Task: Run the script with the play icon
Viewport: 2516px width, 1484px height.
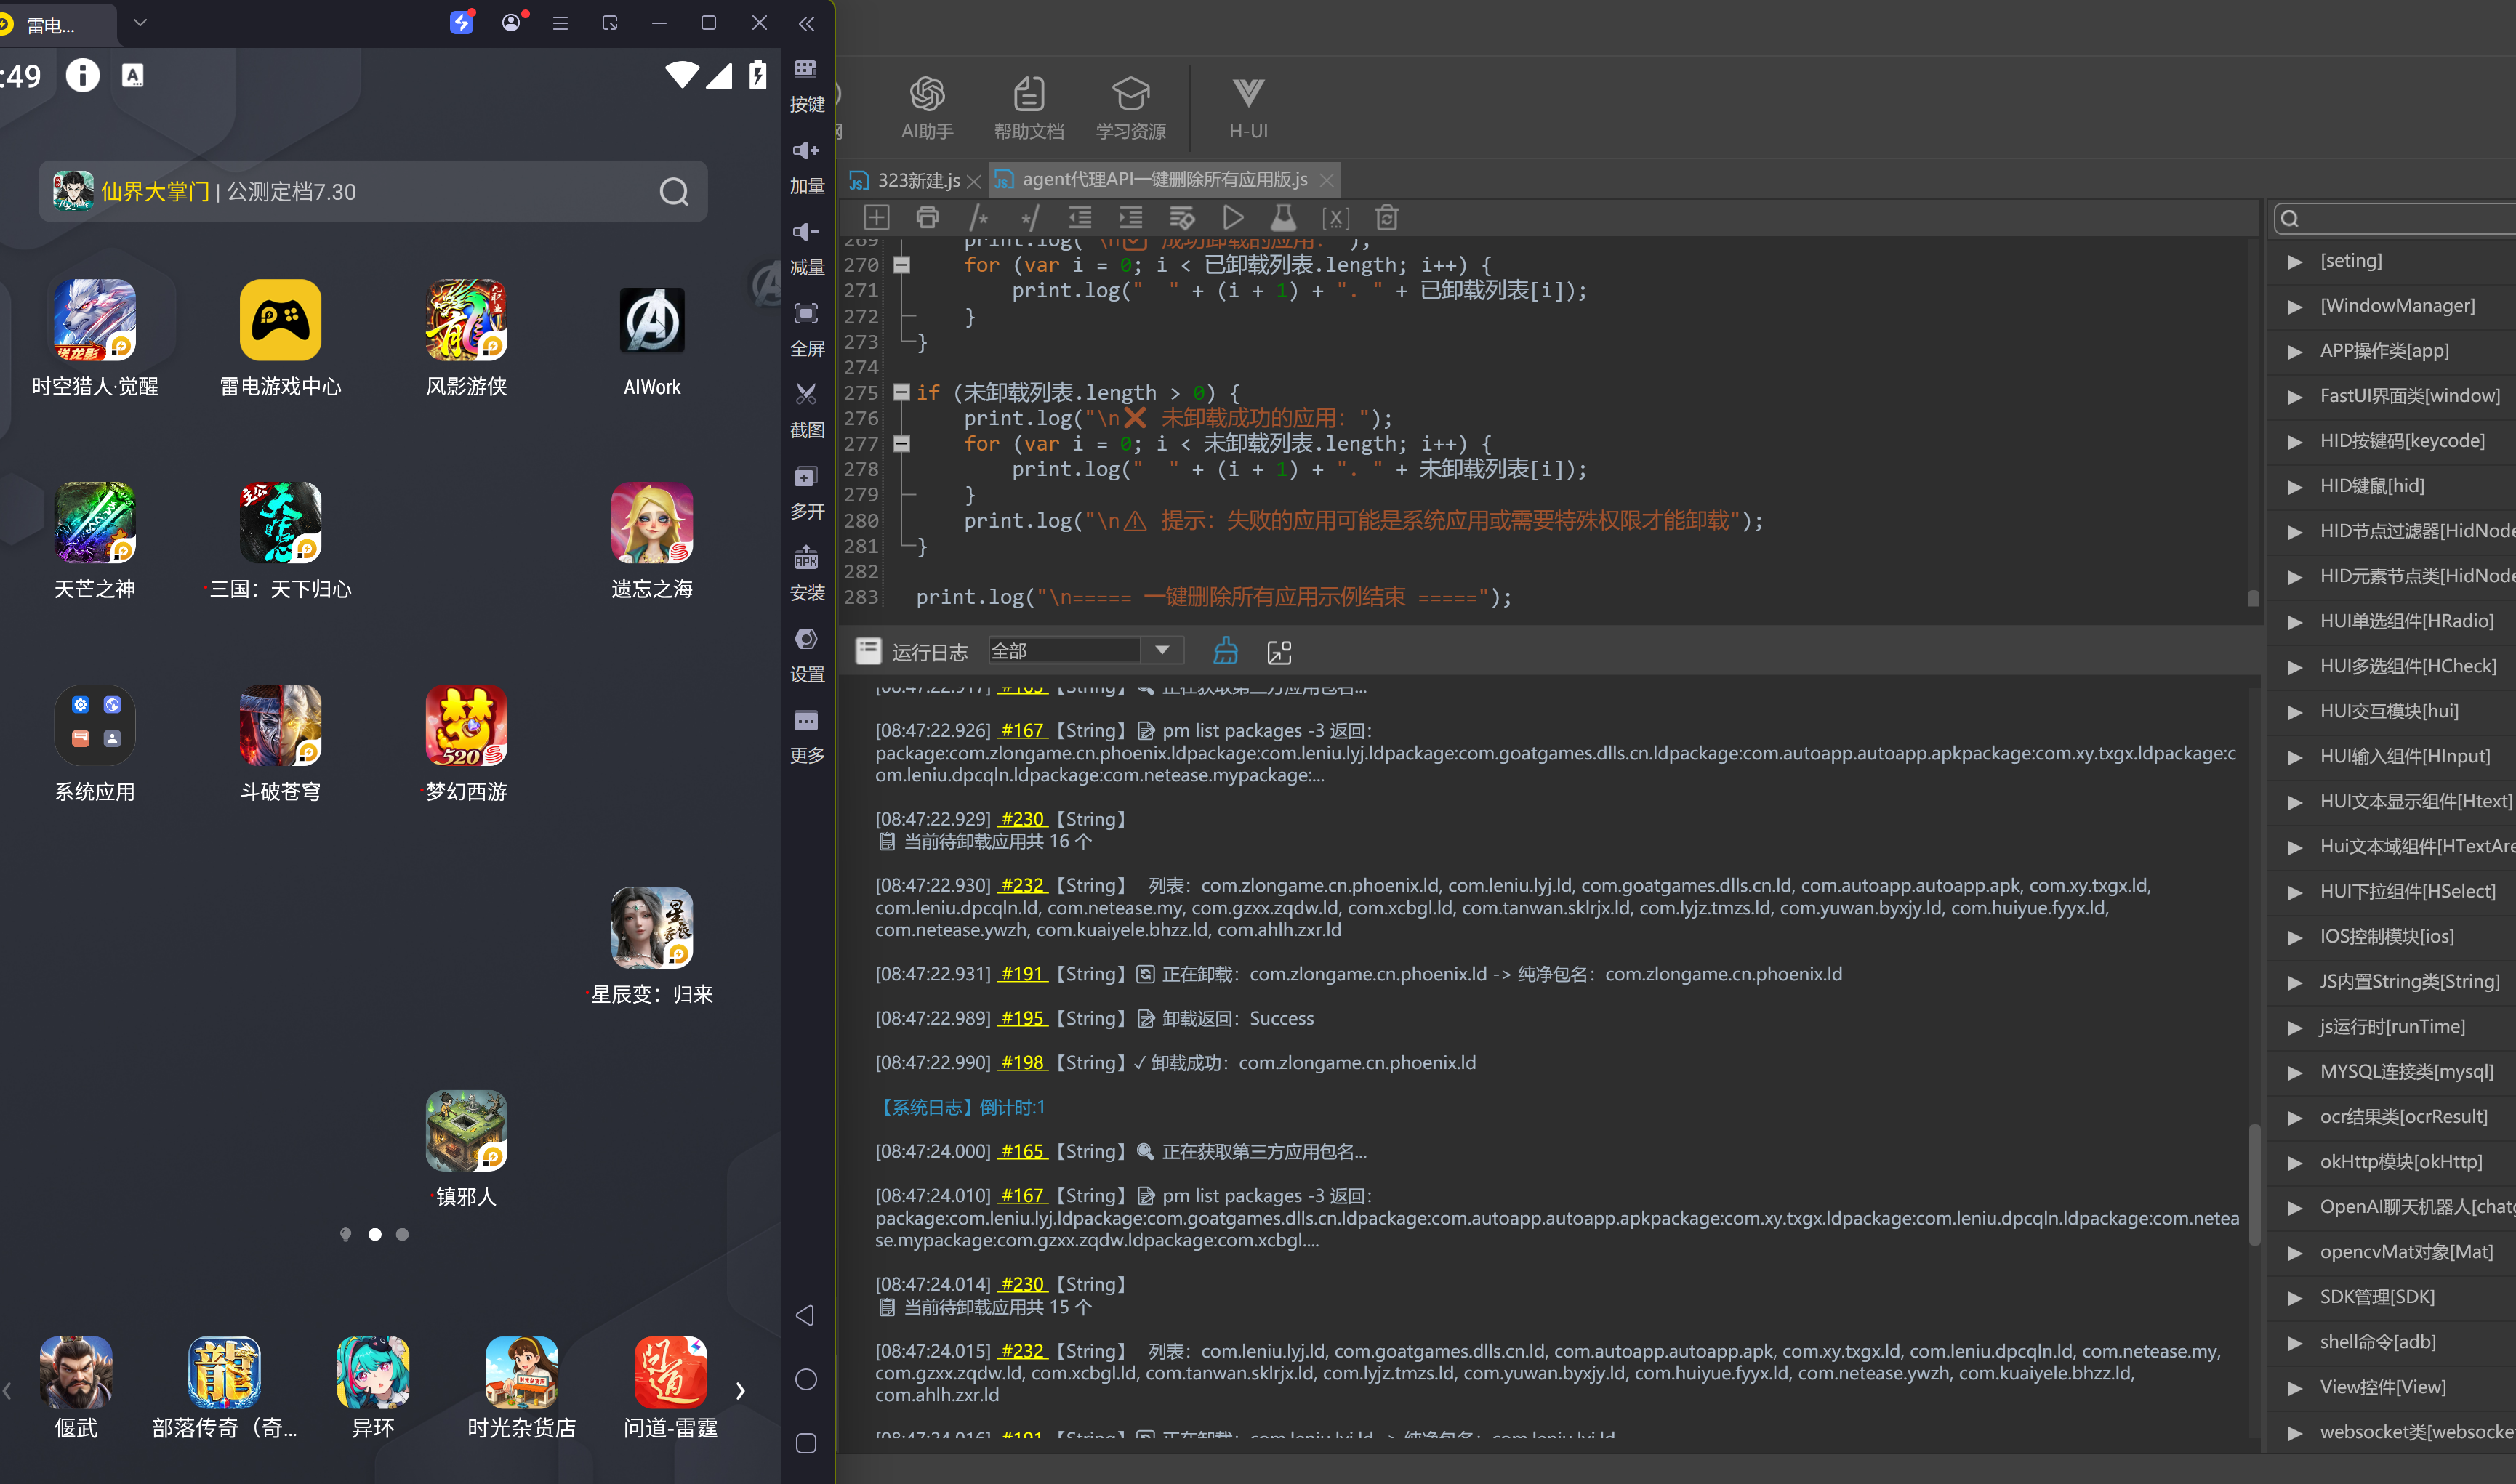Action: 1232,218
